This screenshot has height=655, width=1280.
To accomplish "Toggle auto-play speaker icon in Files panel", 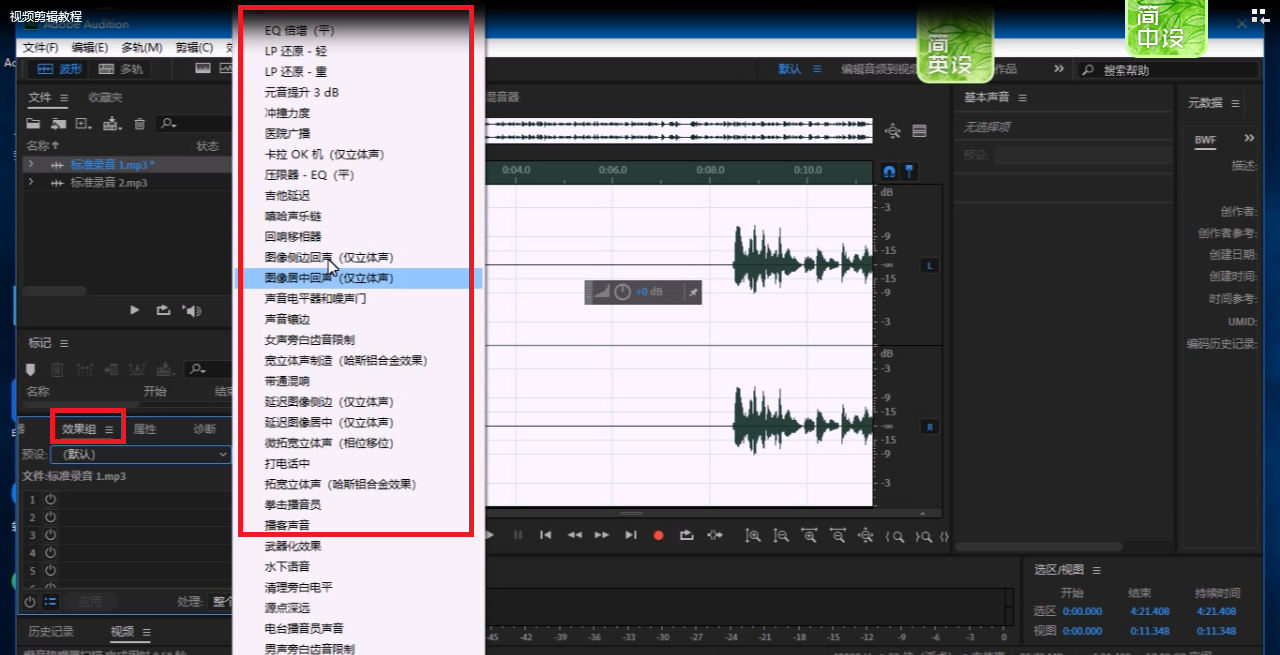I will pyautogui.click(x=192, y=311).
